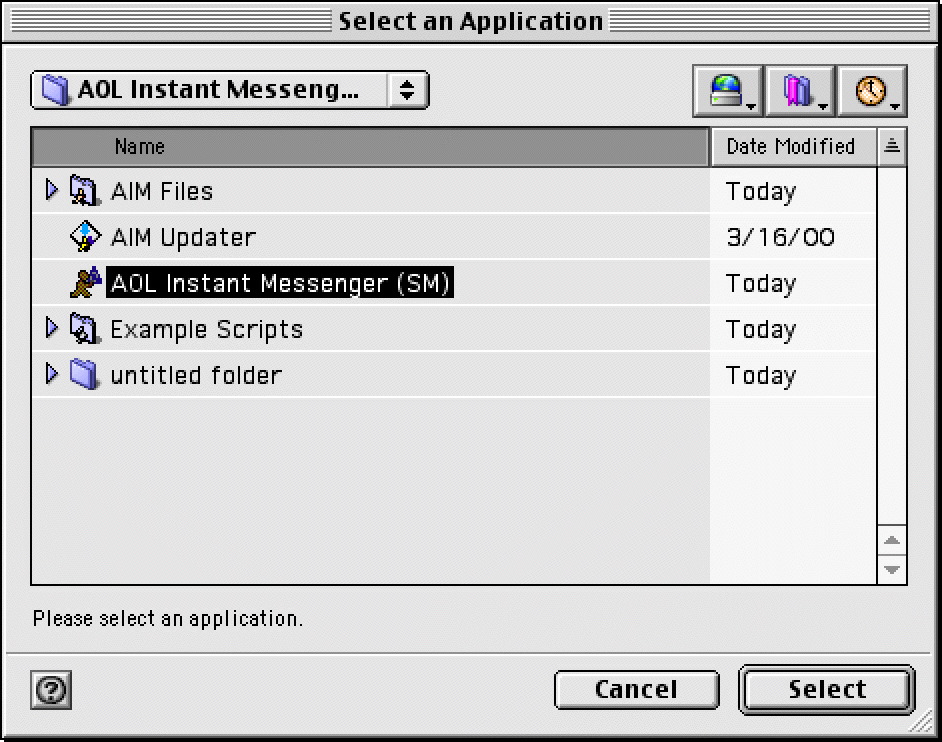Select the untitled folder row
Viewport: 942px width, 742px height.
[x=454, y=374]
